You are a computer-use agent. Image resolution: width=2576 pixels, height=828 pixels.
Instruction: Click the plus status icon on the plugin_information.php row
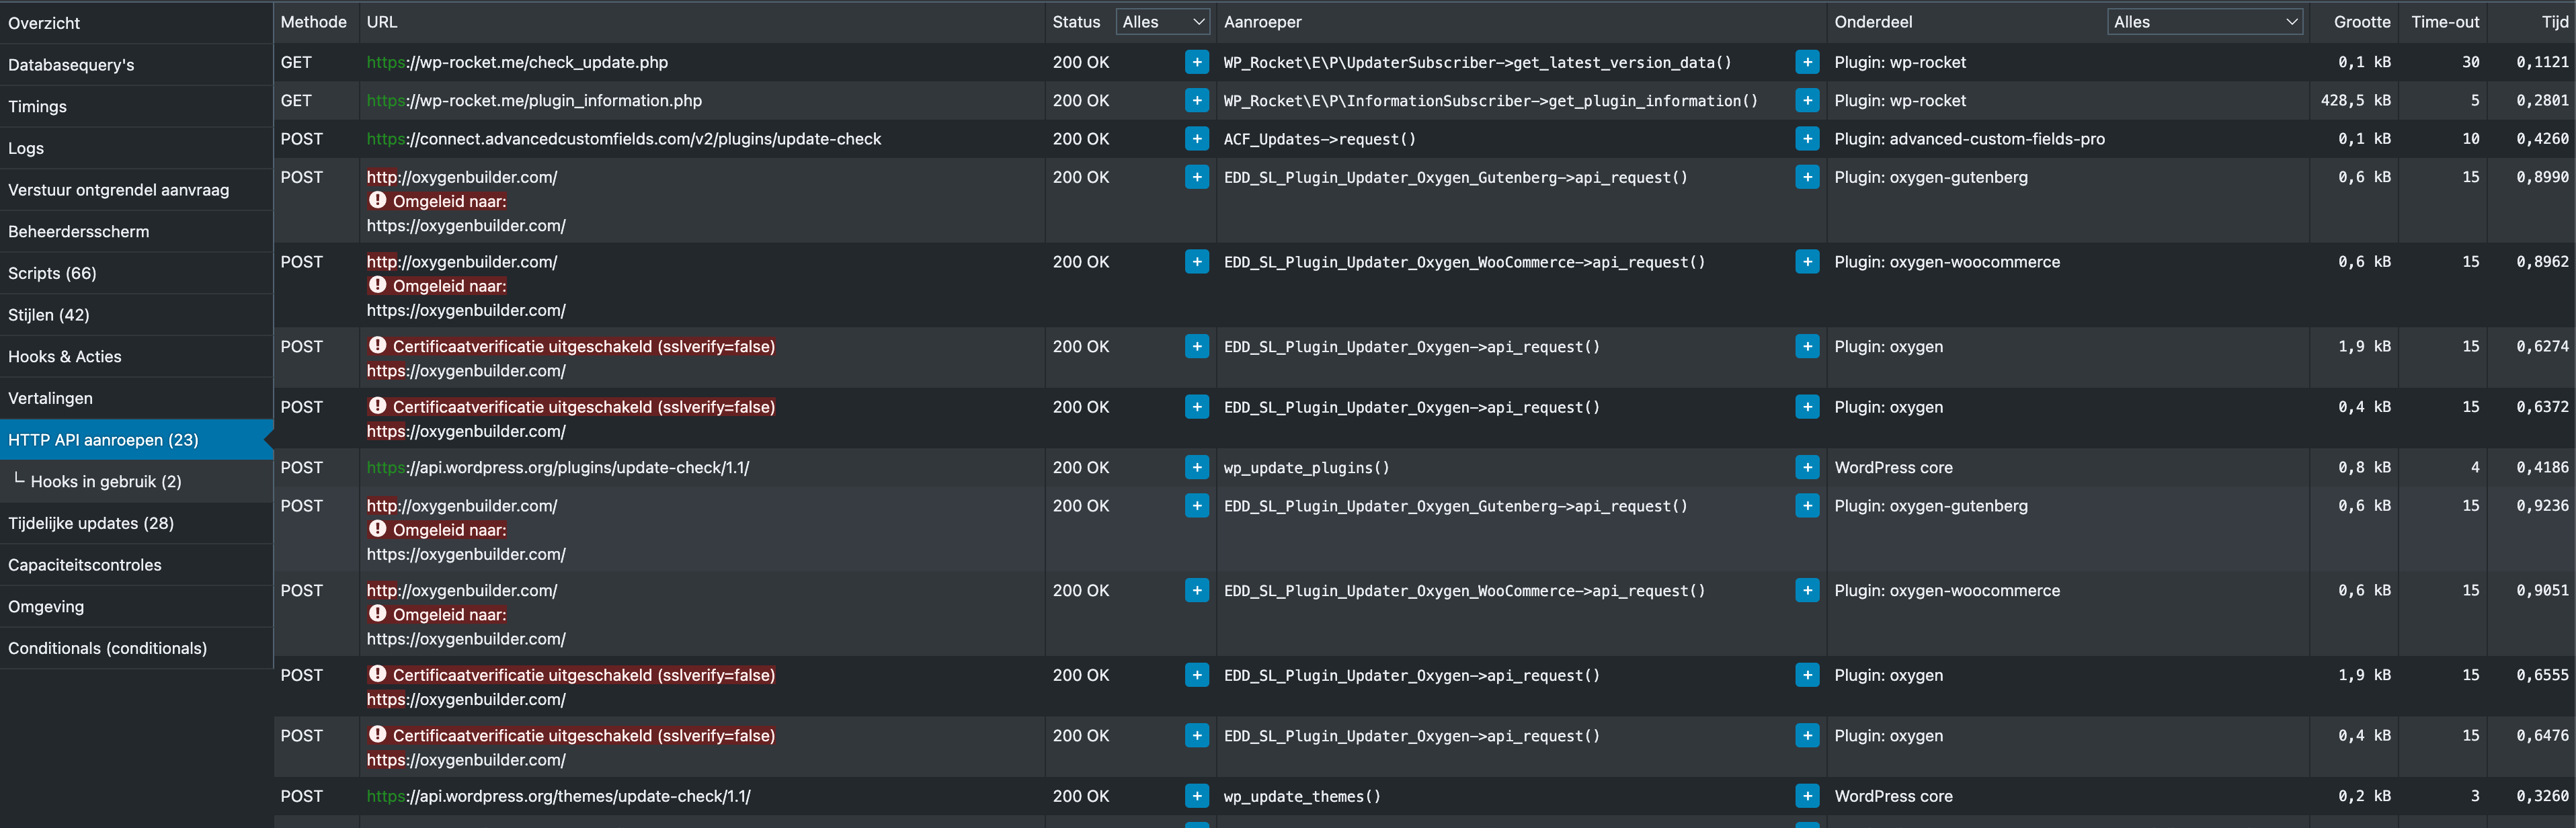1196,100
